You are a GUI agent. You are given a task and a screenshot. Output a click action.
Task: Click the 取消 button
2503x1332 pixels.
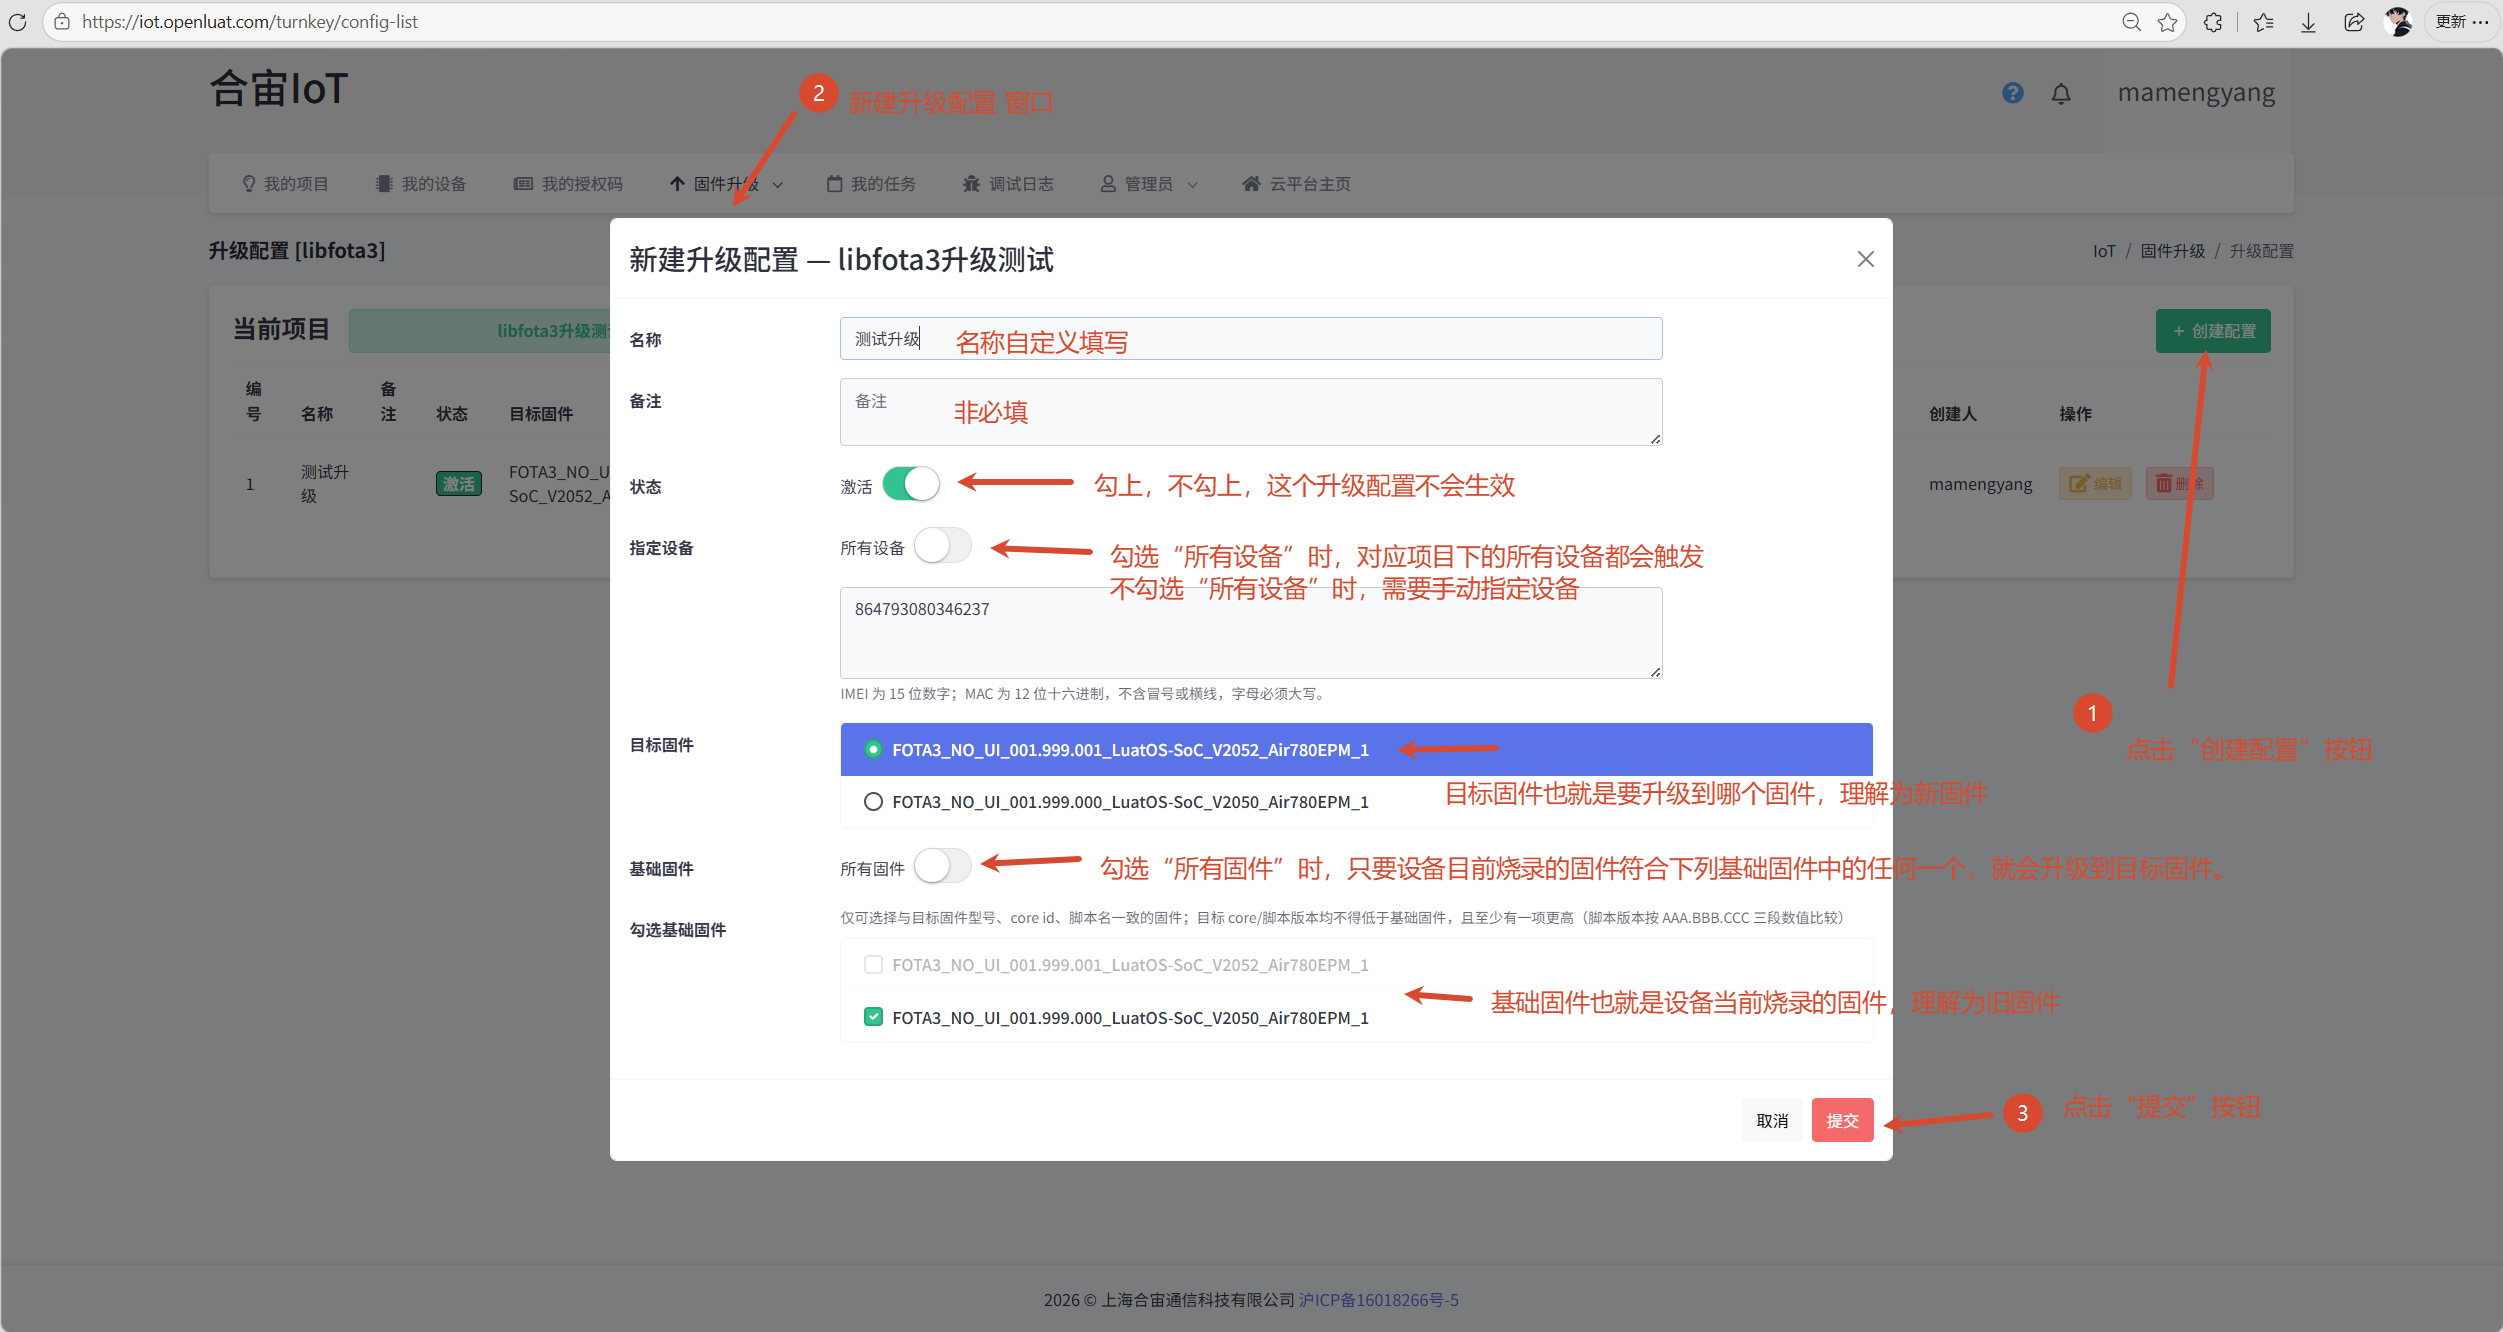pos(1772,1120)
